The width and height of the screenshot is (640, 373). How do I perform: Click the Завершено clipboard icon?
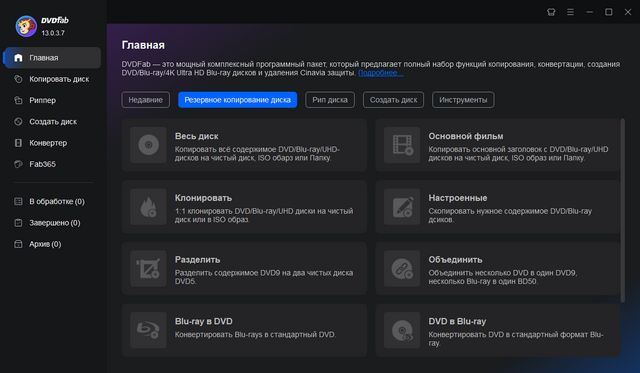pyautogui.click(x=18, y=223)
